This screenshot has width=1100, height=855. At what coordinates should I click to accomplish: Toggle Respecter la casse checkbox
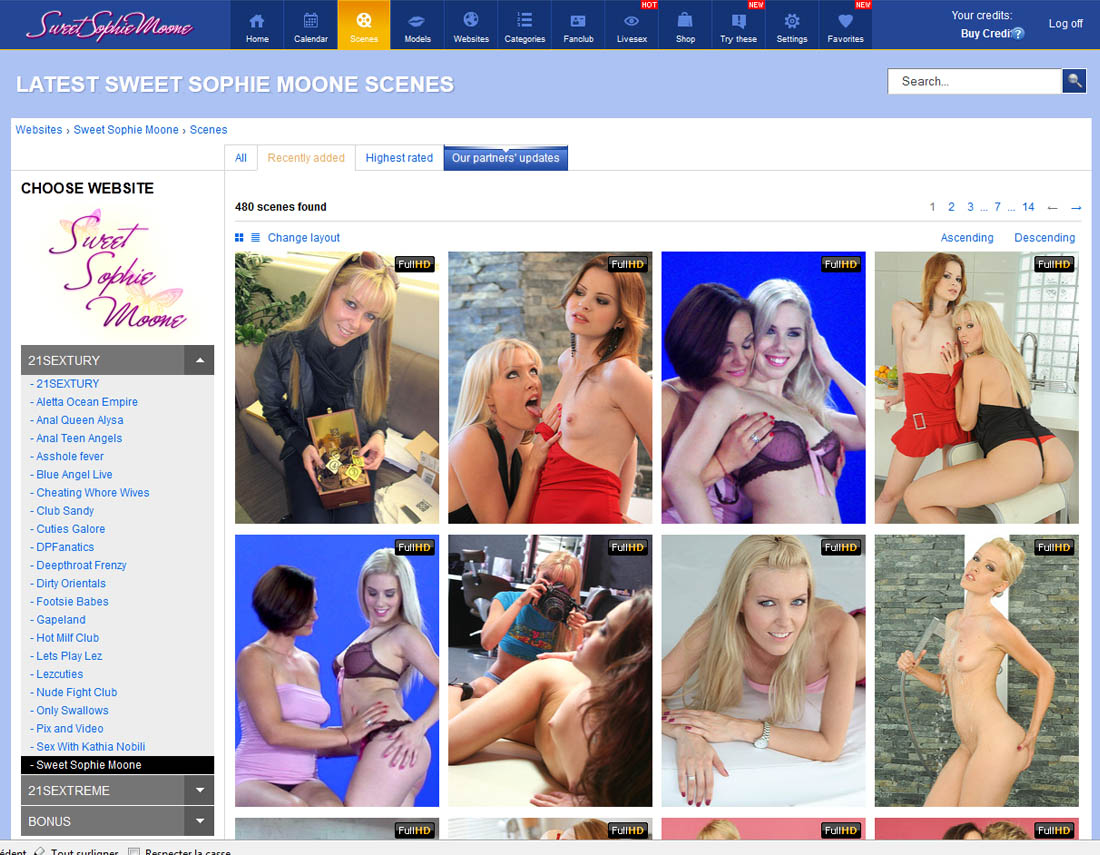pyautogui.click(x=134, y=851)
